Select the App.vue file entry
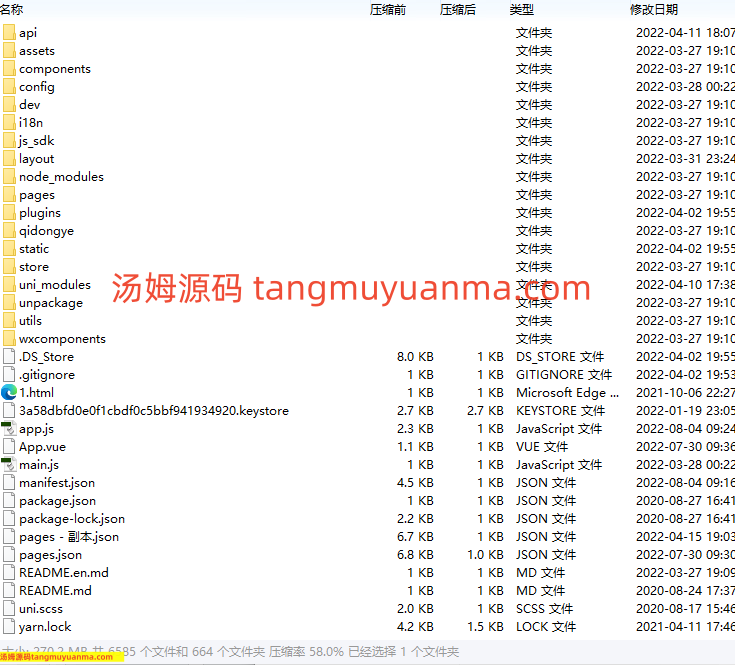The width and height of the screenshot is (735, 665). 42,447
